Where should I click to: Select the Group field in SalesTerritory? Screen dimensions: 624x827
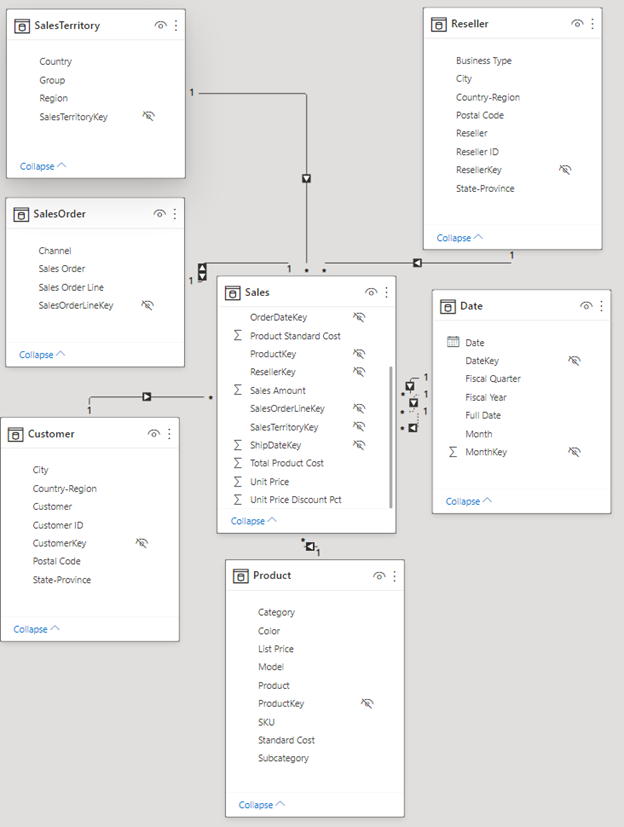(x=52, y=80)
